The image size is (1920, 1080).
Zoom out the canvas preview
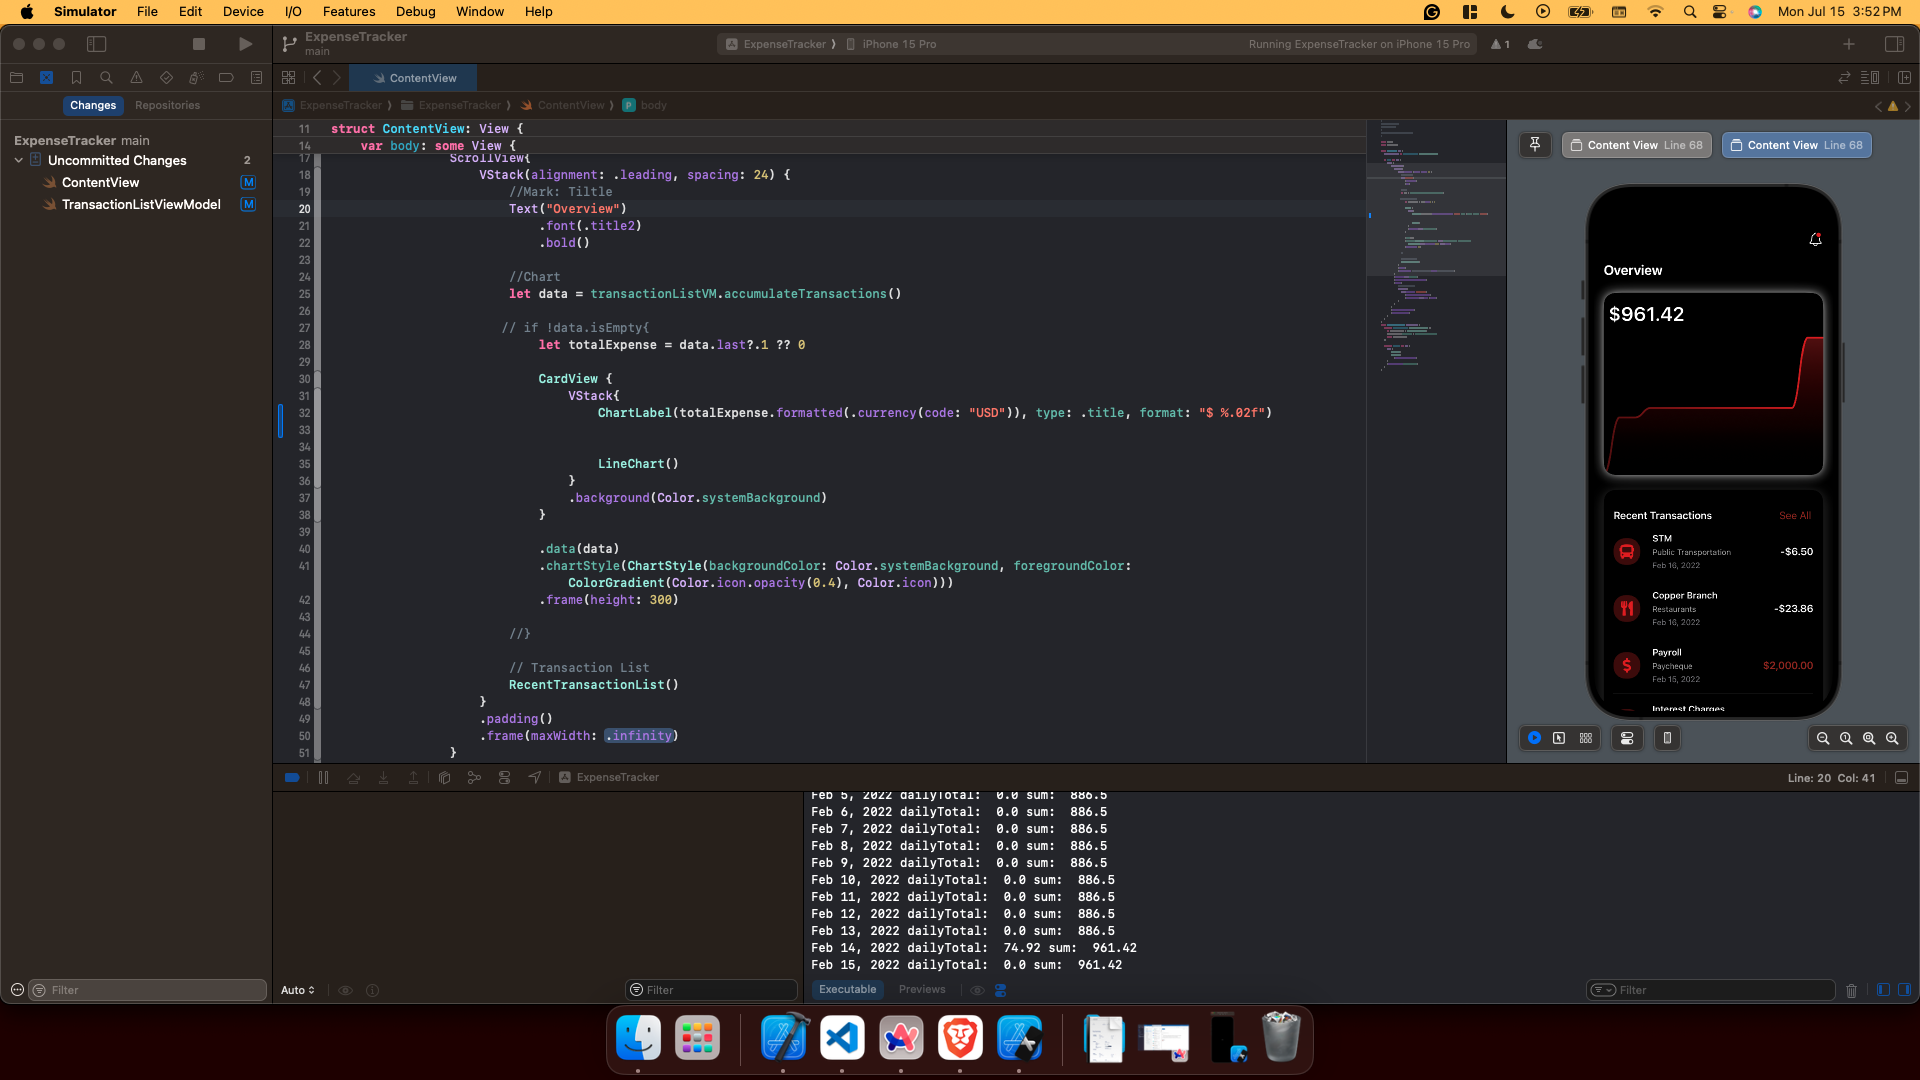point(1823,738)
